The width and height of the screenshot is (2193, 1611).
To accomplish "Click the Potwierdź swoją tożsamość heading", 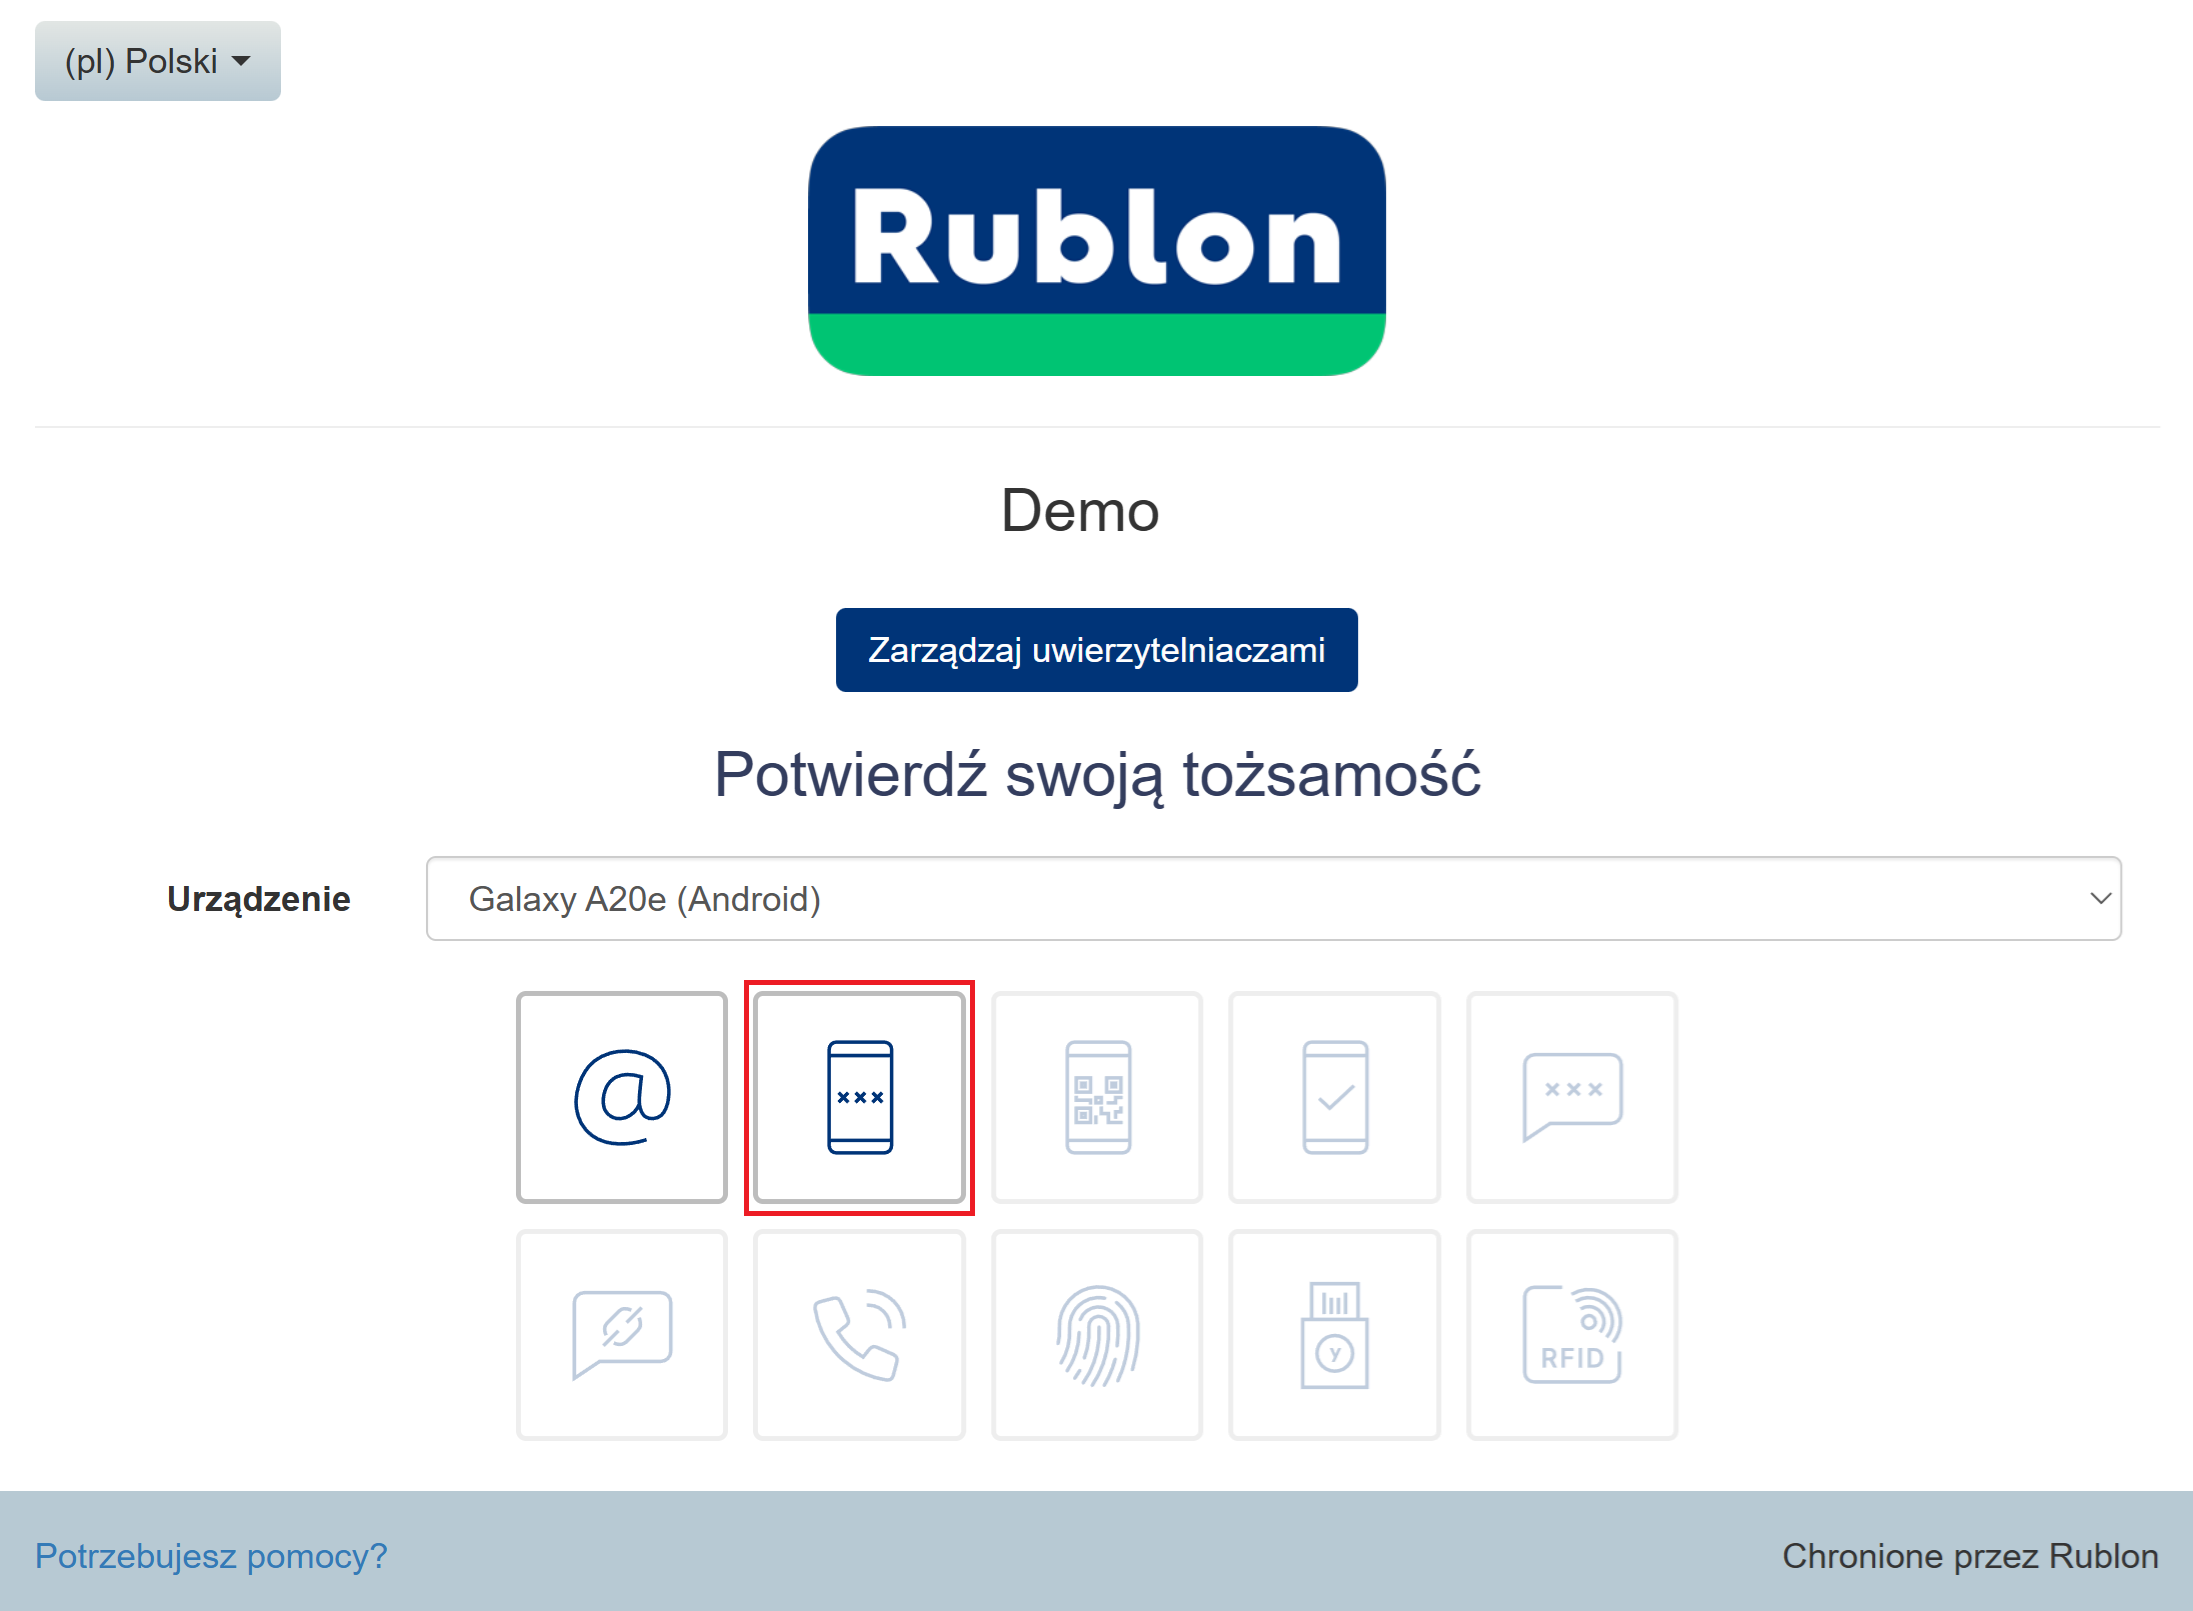I will point(1096,775).
